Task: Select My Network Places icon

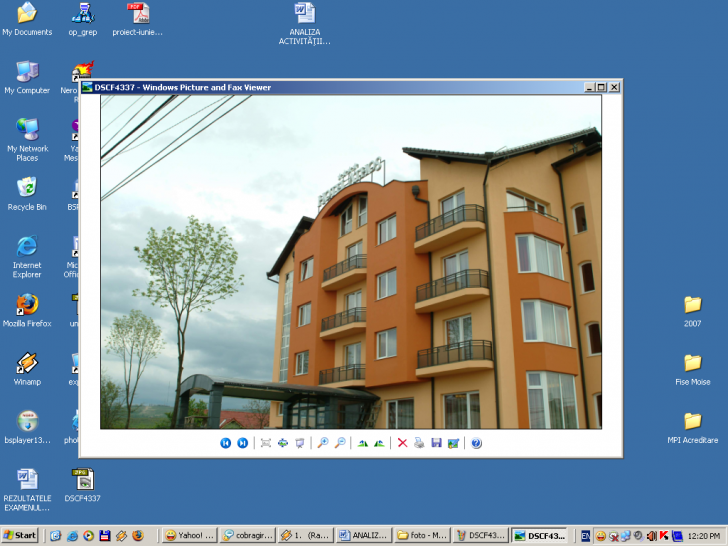Action: [x=27, y=140]
